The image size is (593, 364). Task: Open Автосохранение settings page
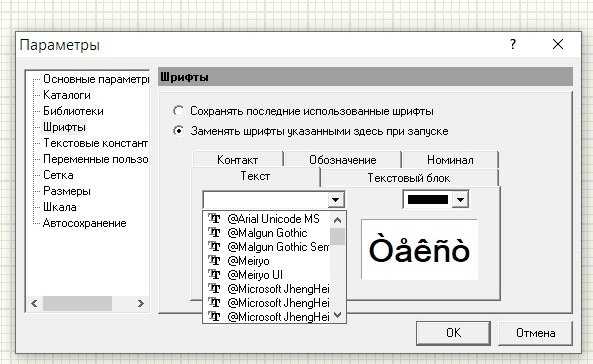(x=84, y=223)
